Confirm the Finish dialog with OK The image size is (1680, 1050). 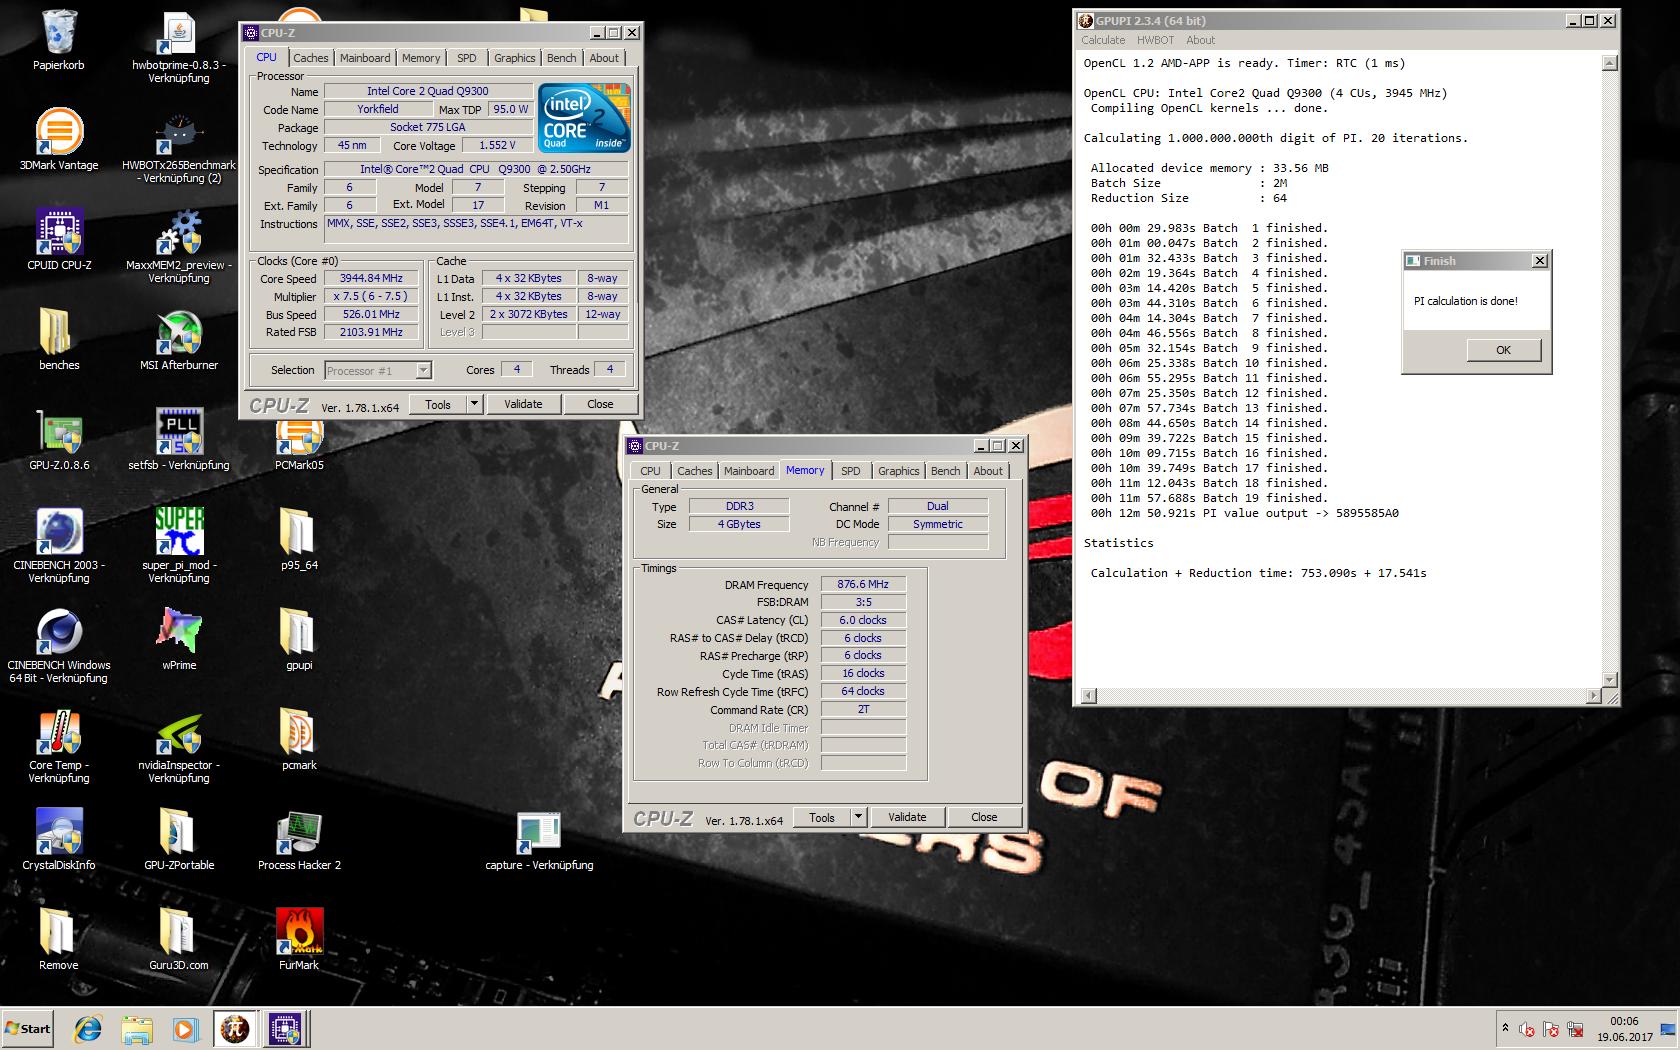point(1503,350)
